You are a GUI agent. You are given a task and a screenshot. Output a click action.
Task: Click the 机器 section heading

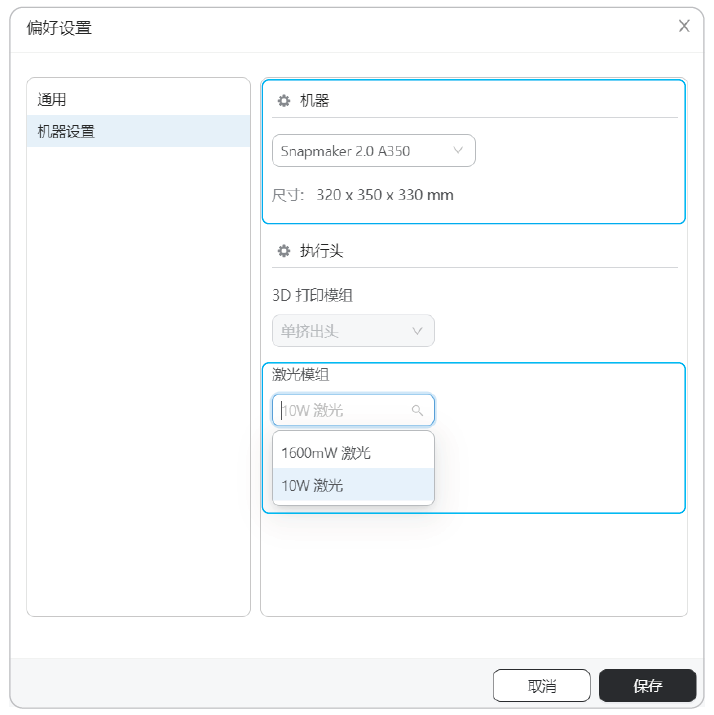pos(315,101)
